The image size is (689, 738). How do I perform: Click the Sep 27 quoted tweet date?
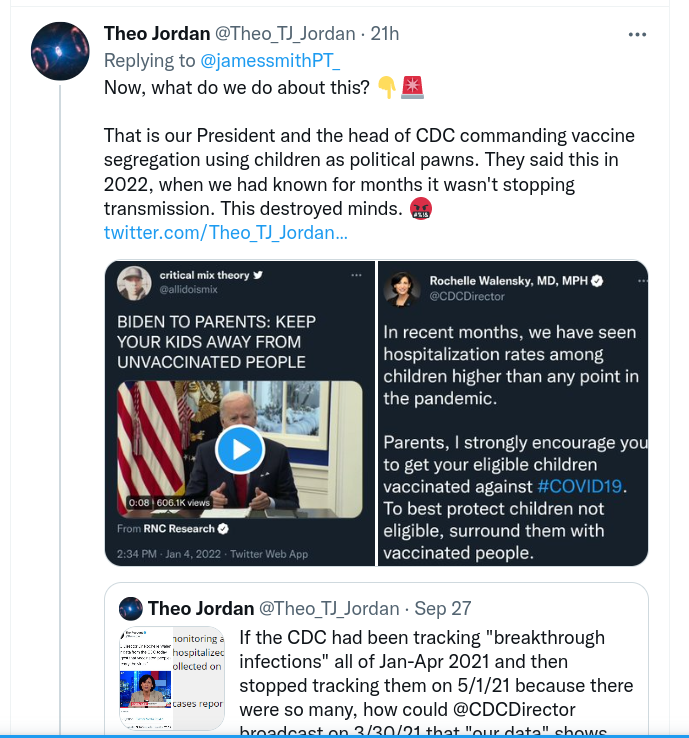[x=442, y=609]
